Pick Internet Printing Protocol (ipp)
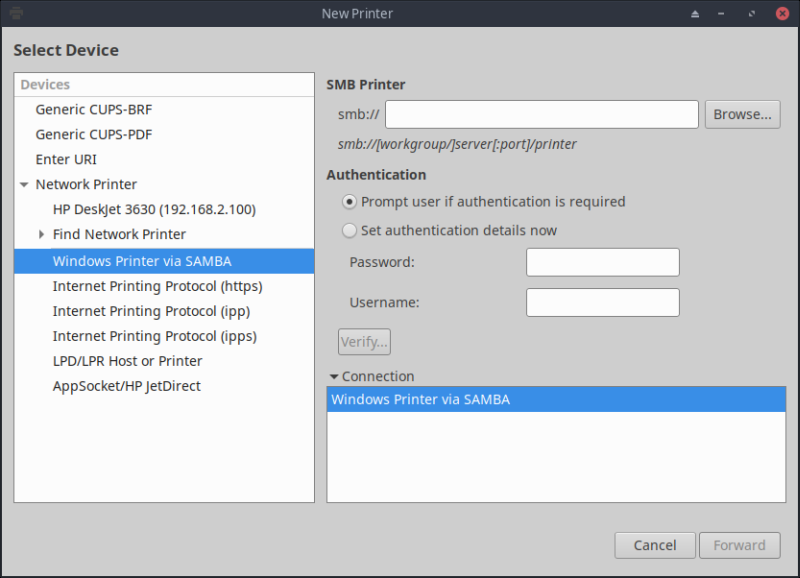800x578 pixels. coord(151,311)
